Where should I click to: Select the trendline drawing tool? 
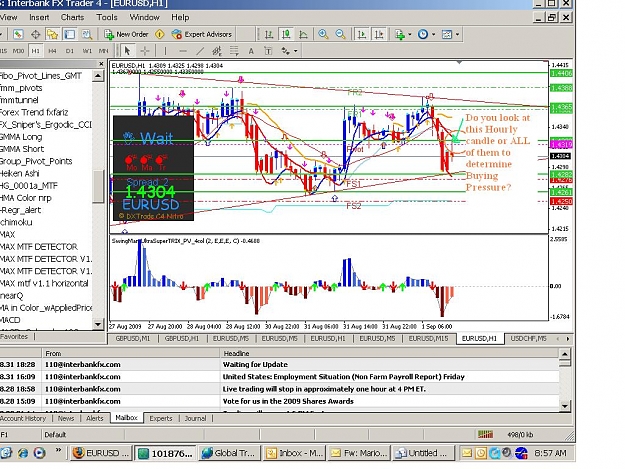coord(200,51)
